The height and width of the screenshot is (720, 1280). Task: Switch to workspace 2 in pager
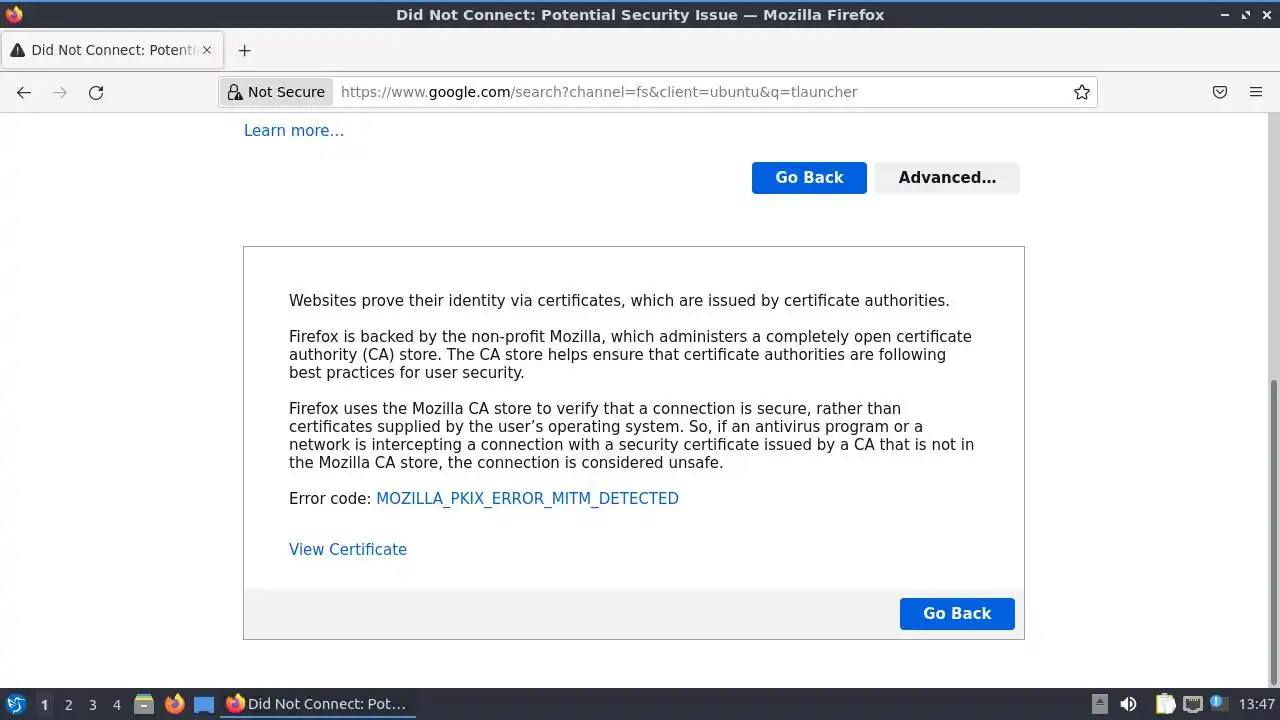[x=68, y=705]
